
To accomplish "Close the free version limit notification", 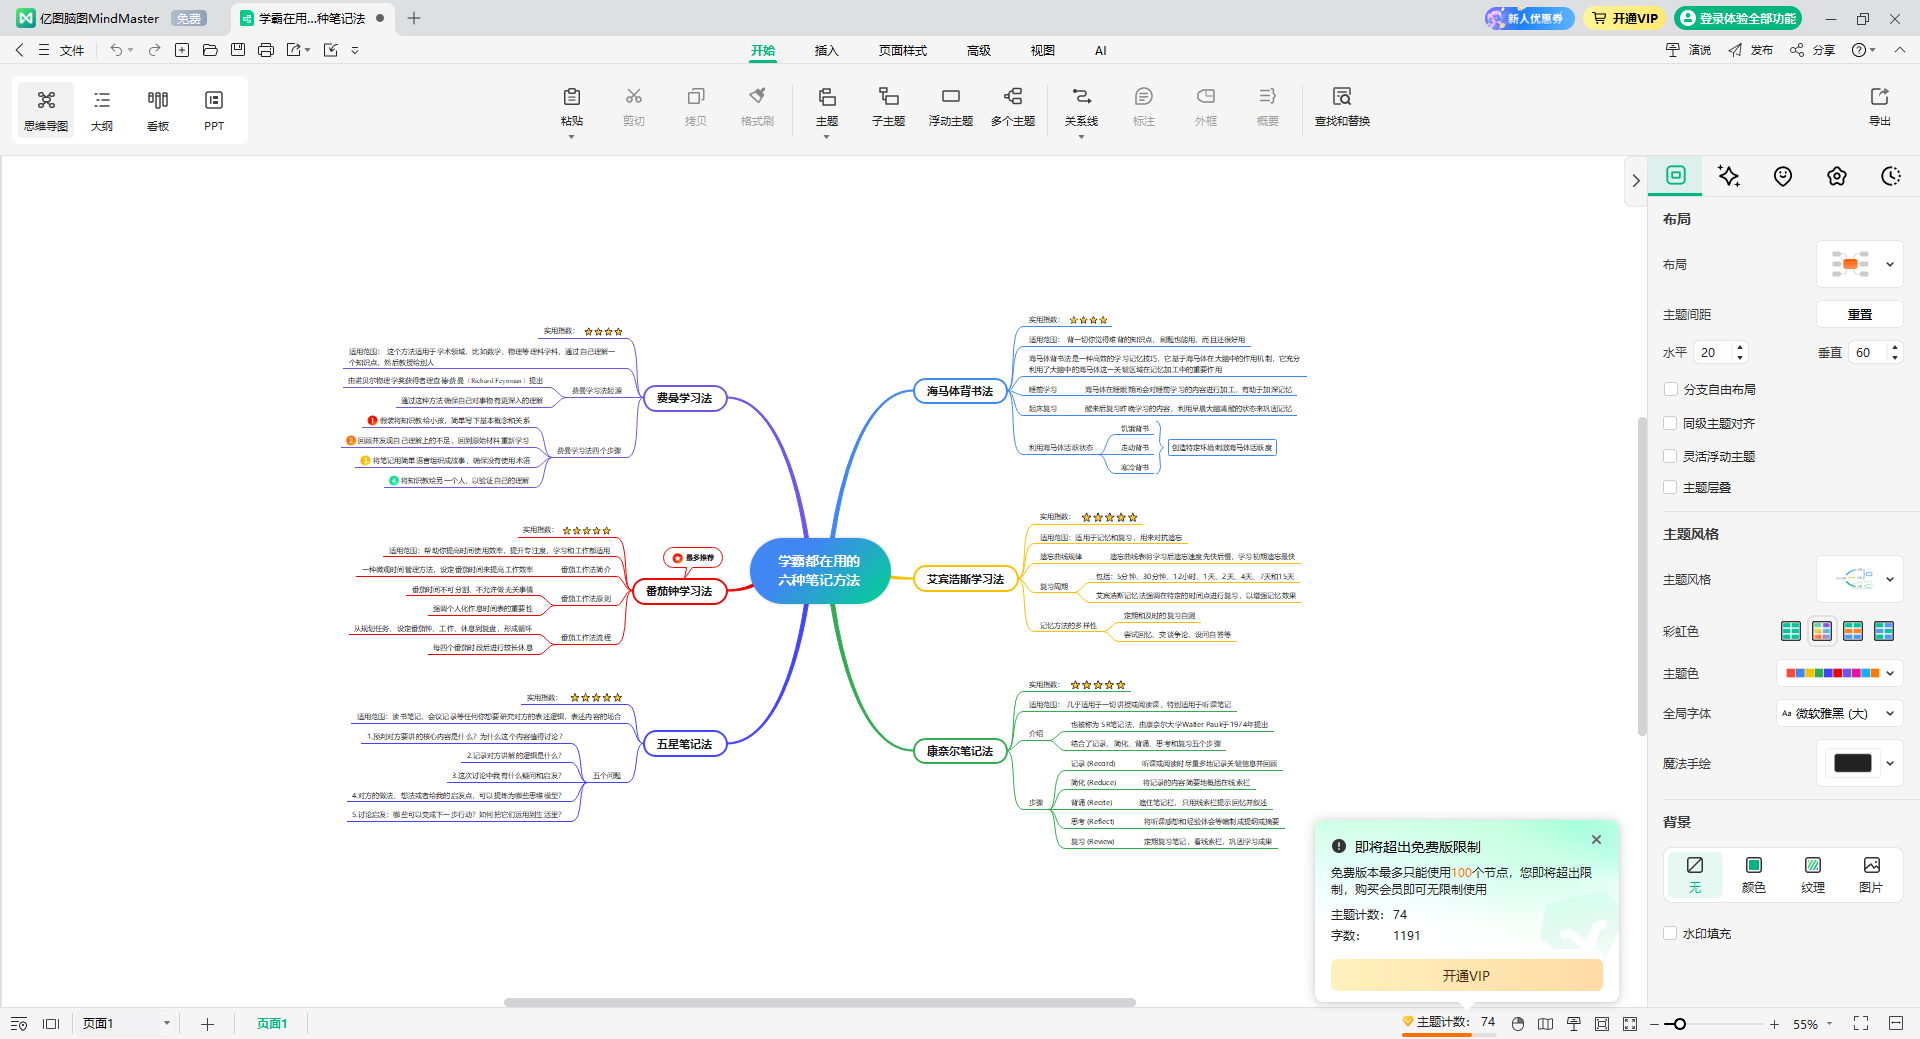I will [1596, 840].
